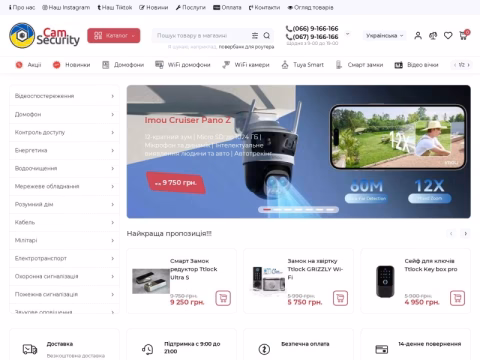Screen dimensions: 480x360
Task: Open Наш Instagram link
Action: coord(66,7)
